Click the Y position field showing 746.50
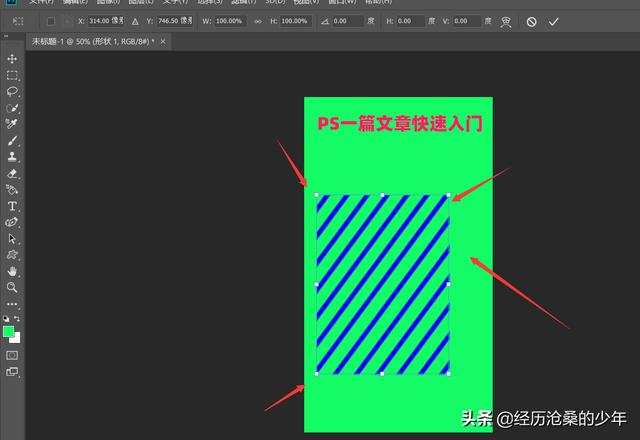 (x=175, y=21)
